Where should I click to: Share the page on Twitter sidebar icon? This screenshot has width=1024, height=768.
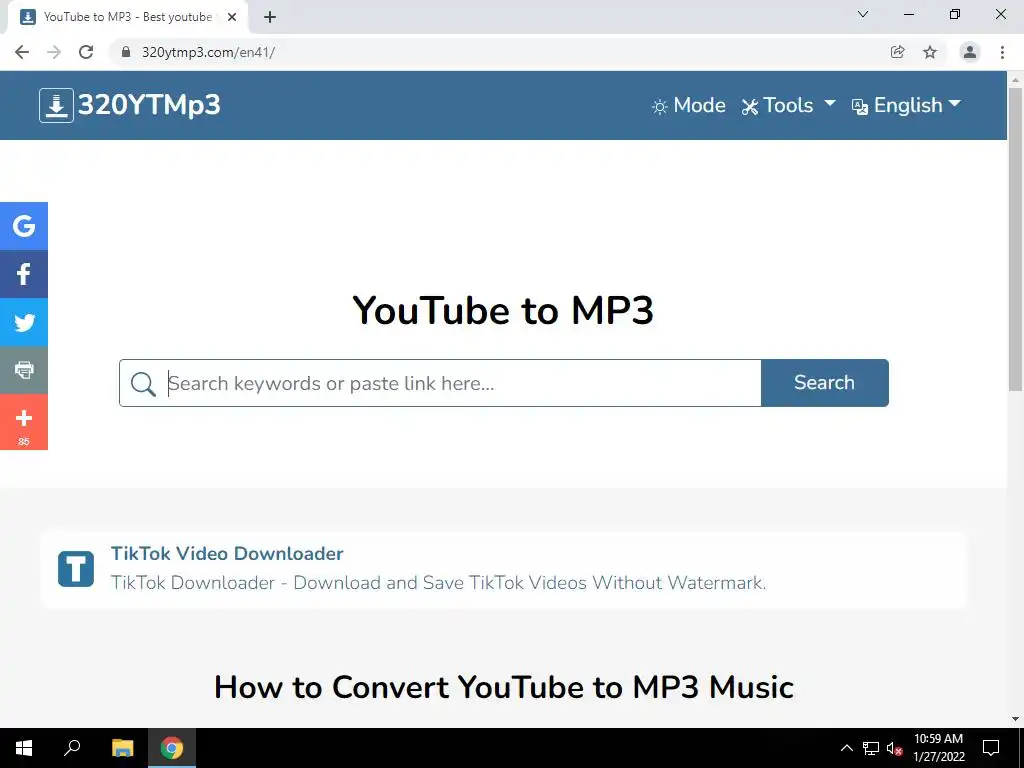coord(24,322)
